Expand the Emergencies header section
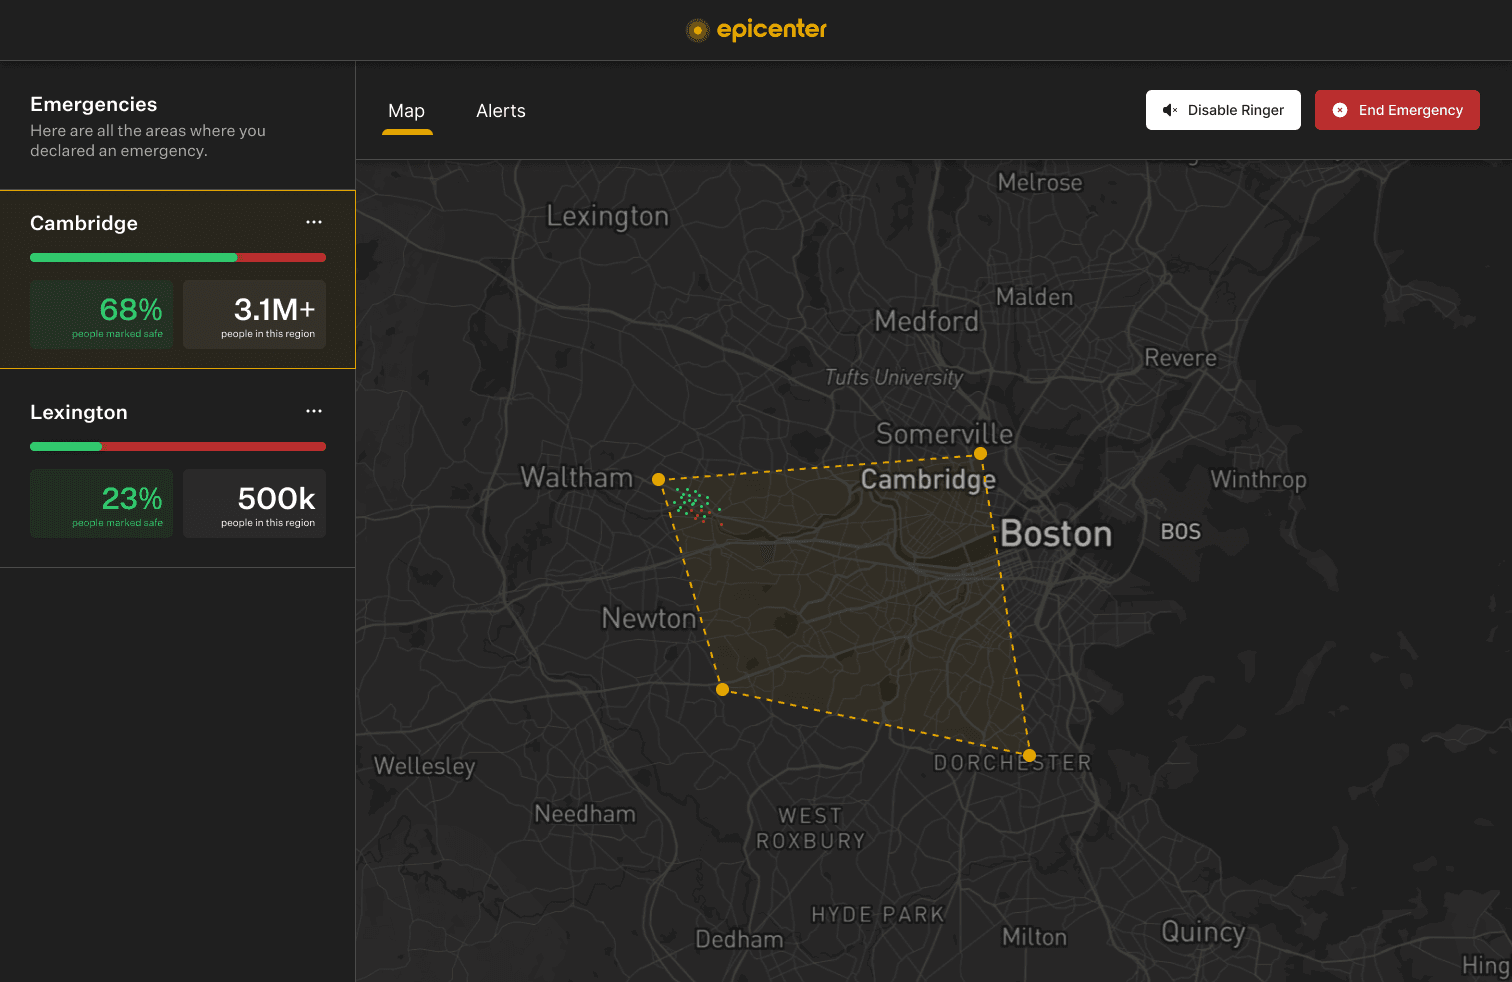This screenshot has width=1512, height=982. click(93, 104)
